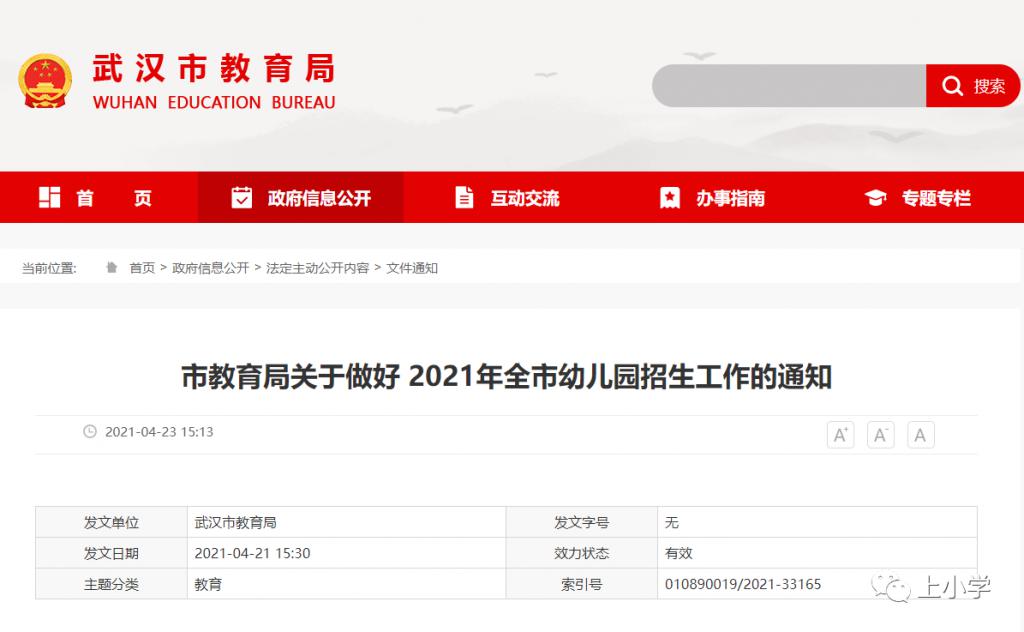Go to 首页 in breadcrumb
Screen dimensions: 1024x632
point(142,268)
